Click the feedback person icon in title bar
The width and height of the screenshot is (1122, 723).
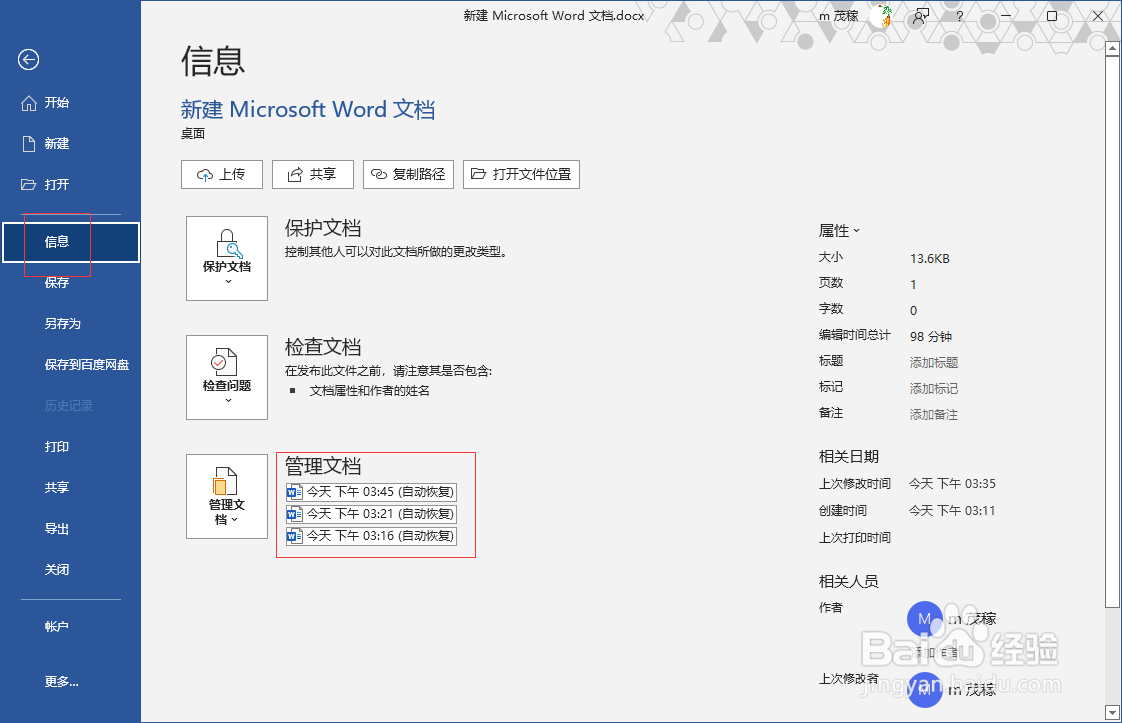tap(921, 16)
